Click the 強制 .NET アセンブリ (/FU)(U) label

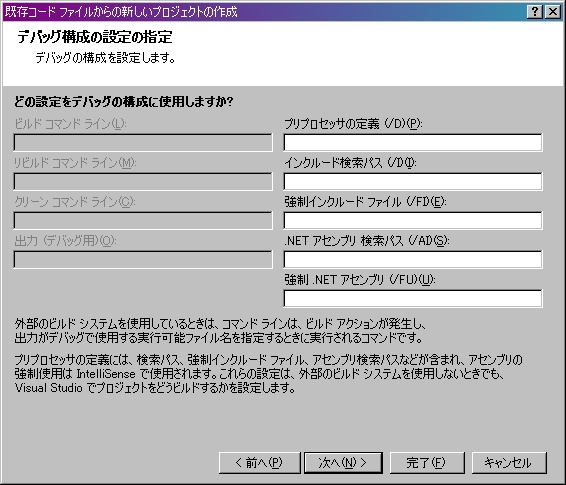tap(360, 280)
